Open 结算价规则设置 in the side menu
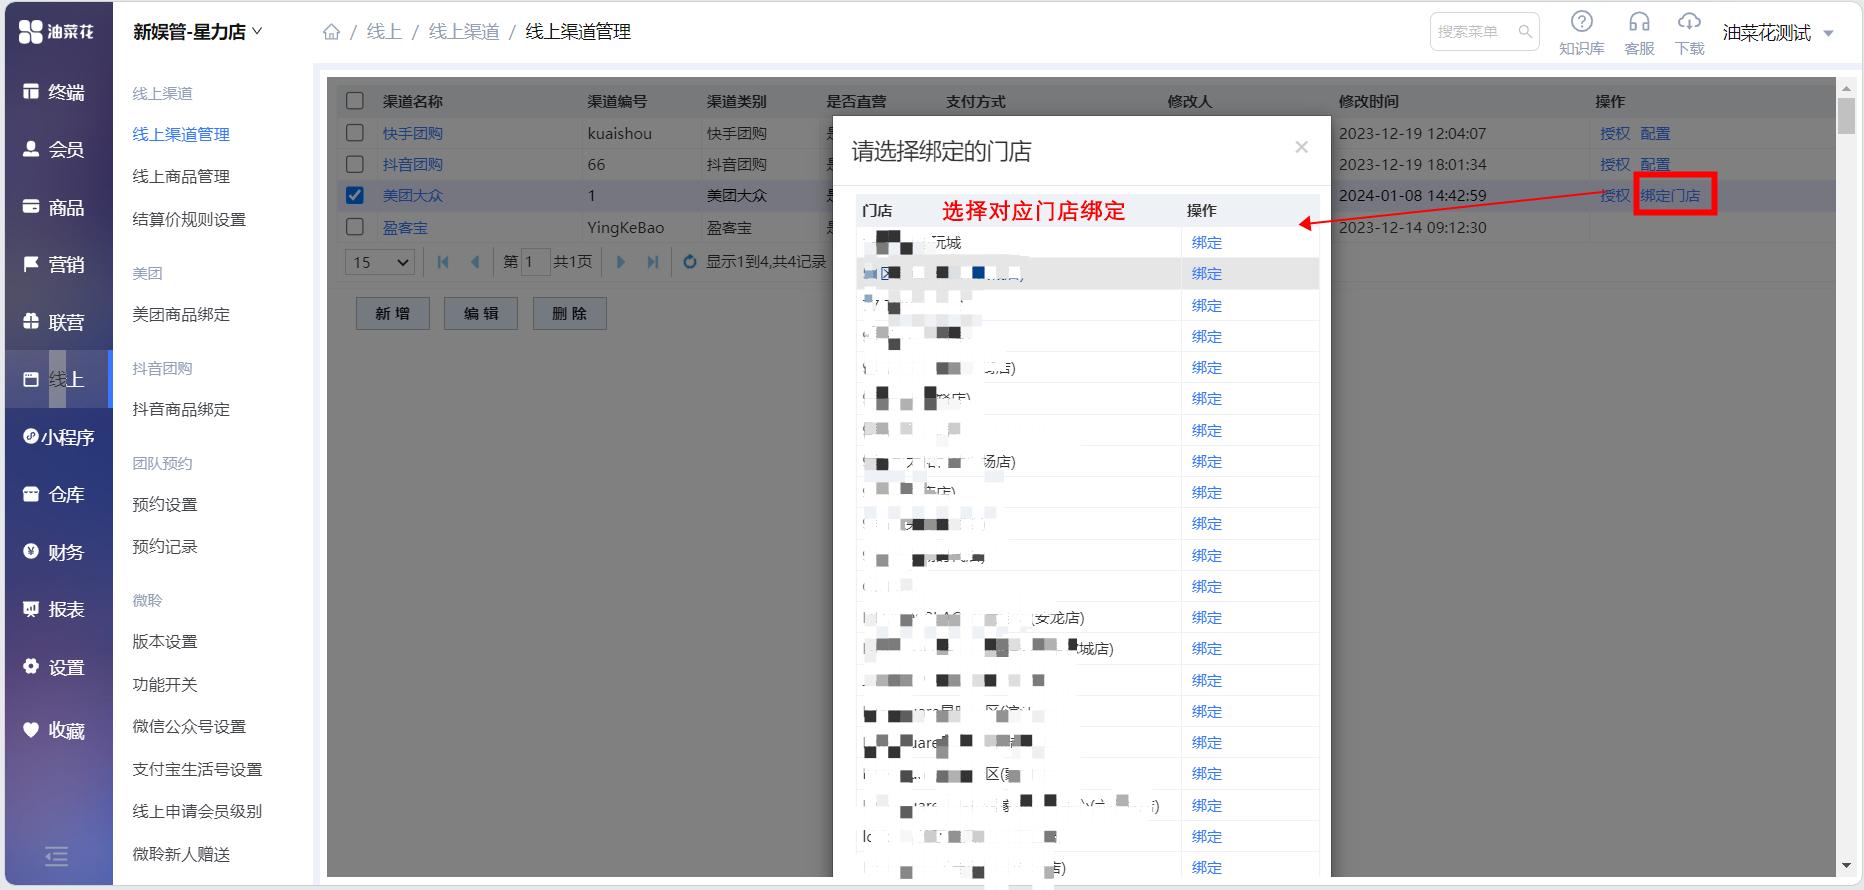 pos(189,219)
